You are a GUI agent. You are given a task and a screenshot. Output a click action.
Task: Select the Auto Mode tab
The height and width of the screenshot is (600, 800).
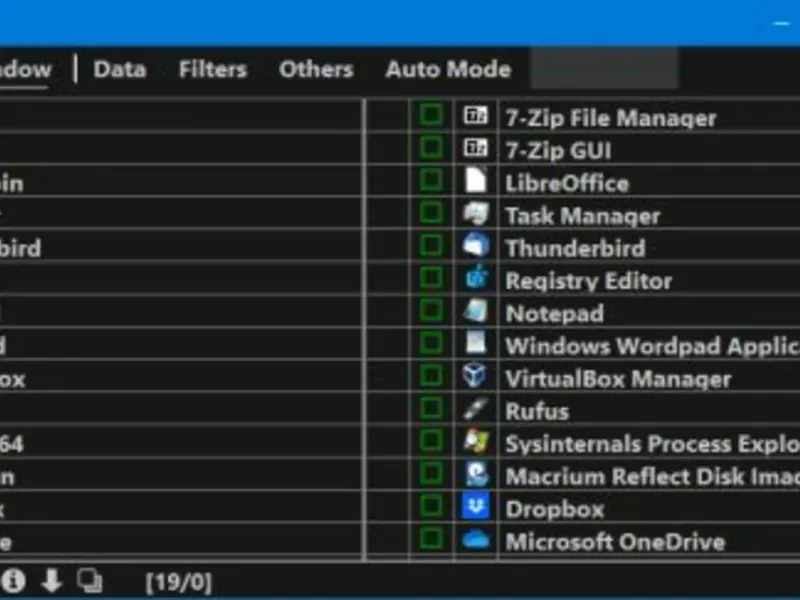tap(448, 69)
